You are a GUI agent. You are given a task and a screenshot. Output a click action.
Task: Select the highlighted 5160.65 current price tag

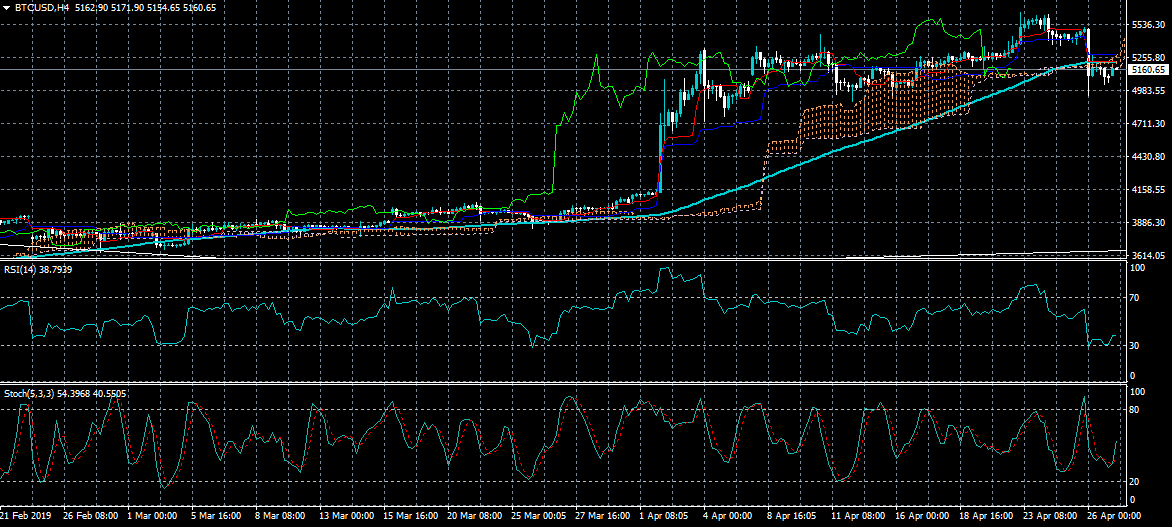pos(1148,70)
